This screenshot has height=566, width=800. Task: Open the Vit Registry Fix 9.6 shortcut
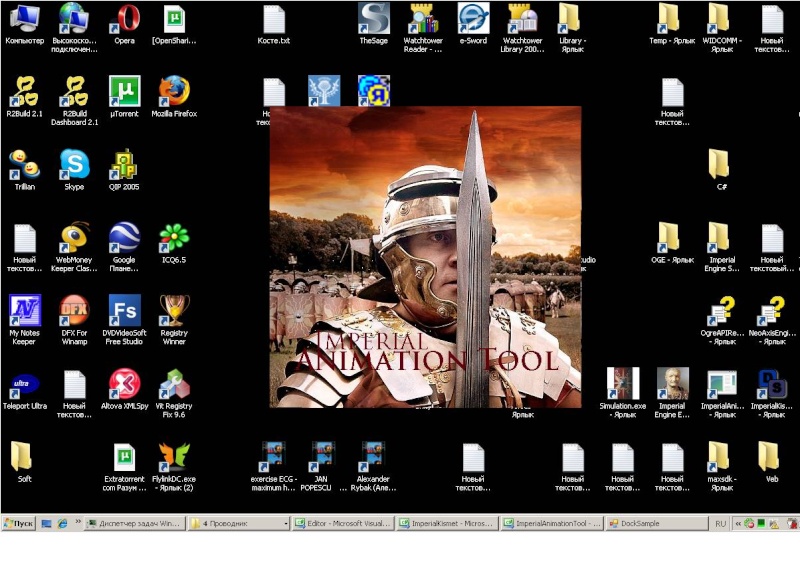tap(174, 393)
